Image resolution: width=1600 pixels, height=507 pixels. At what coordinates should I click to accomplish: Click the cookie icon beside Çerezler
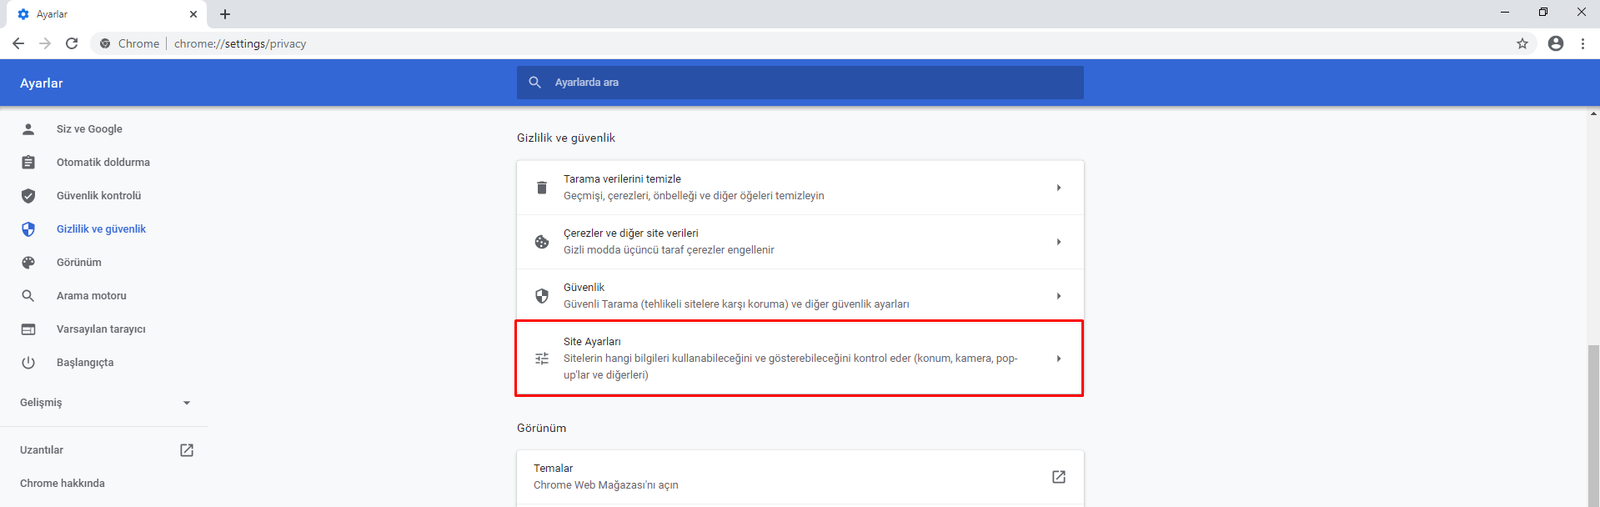tap(542, 242)
